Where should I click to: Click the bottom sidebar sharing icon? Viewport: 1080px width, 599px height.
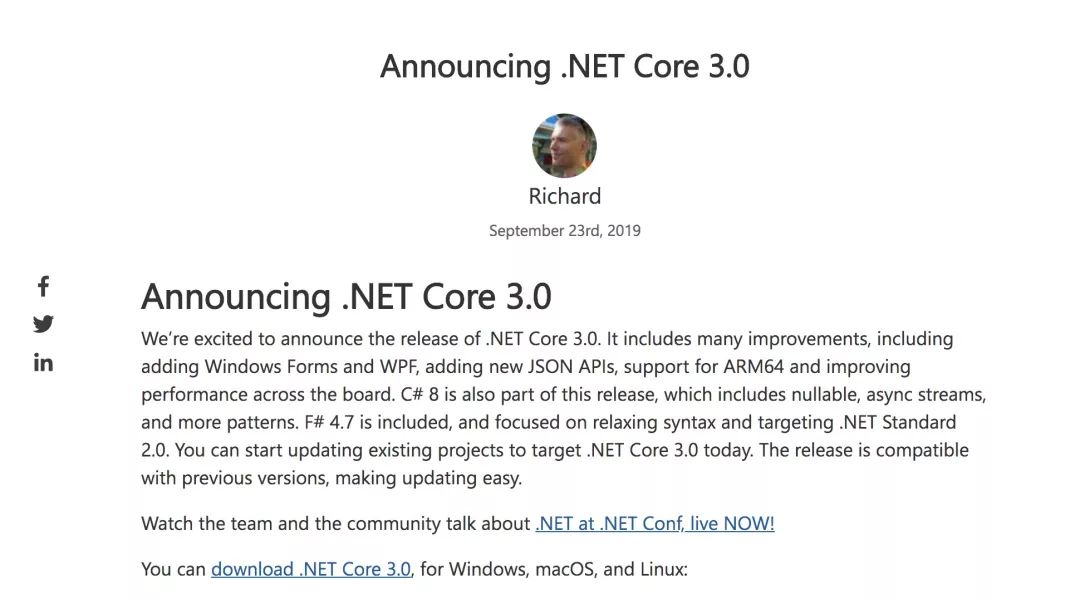coord(43,362)
